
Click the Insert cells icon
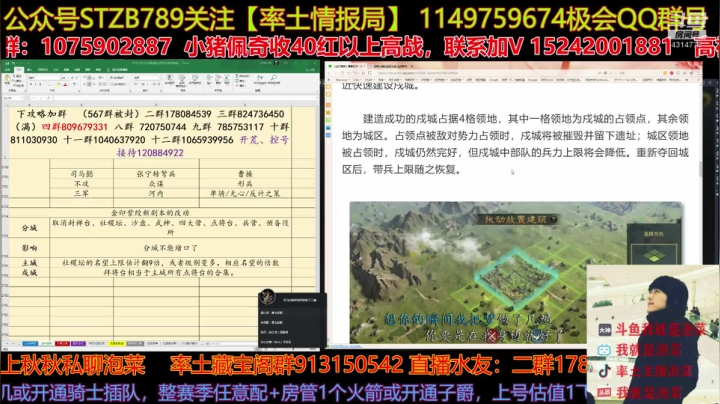(x=209, y=79)
